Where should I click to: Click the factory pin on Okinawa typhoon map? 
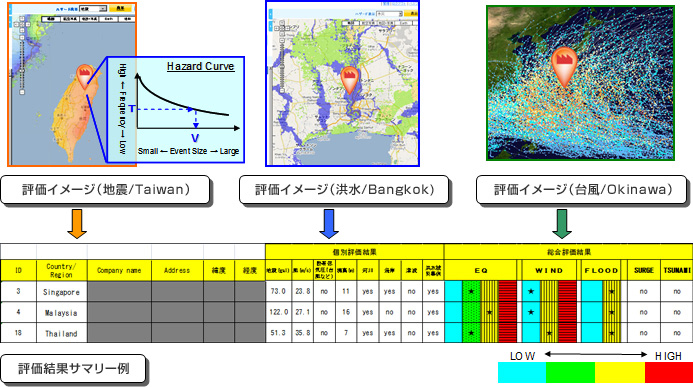click(x=564, y=65)
